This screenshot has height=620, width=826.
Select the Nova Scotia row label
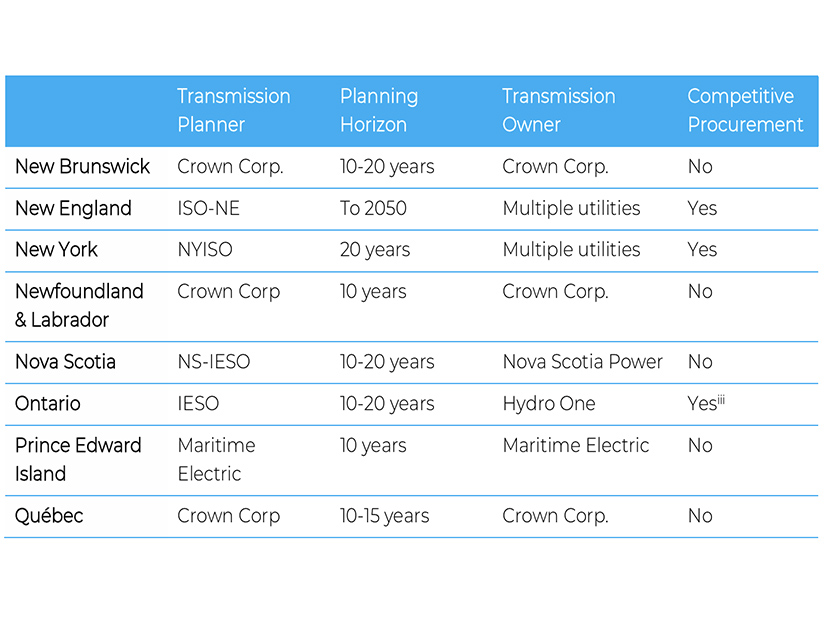(x=65, y=362)
